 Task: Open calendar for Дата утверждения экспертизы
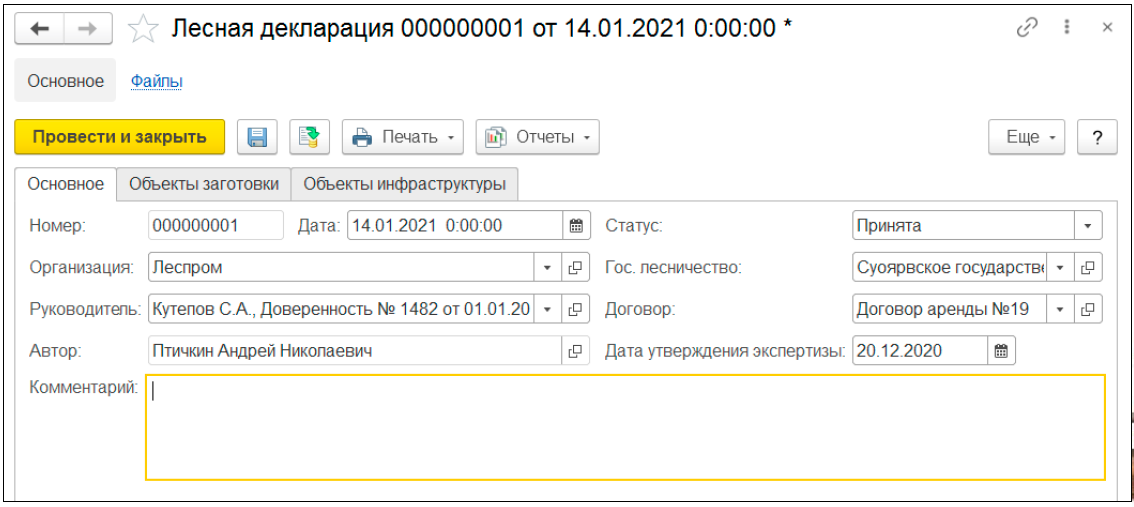(x=1001, y=351)
